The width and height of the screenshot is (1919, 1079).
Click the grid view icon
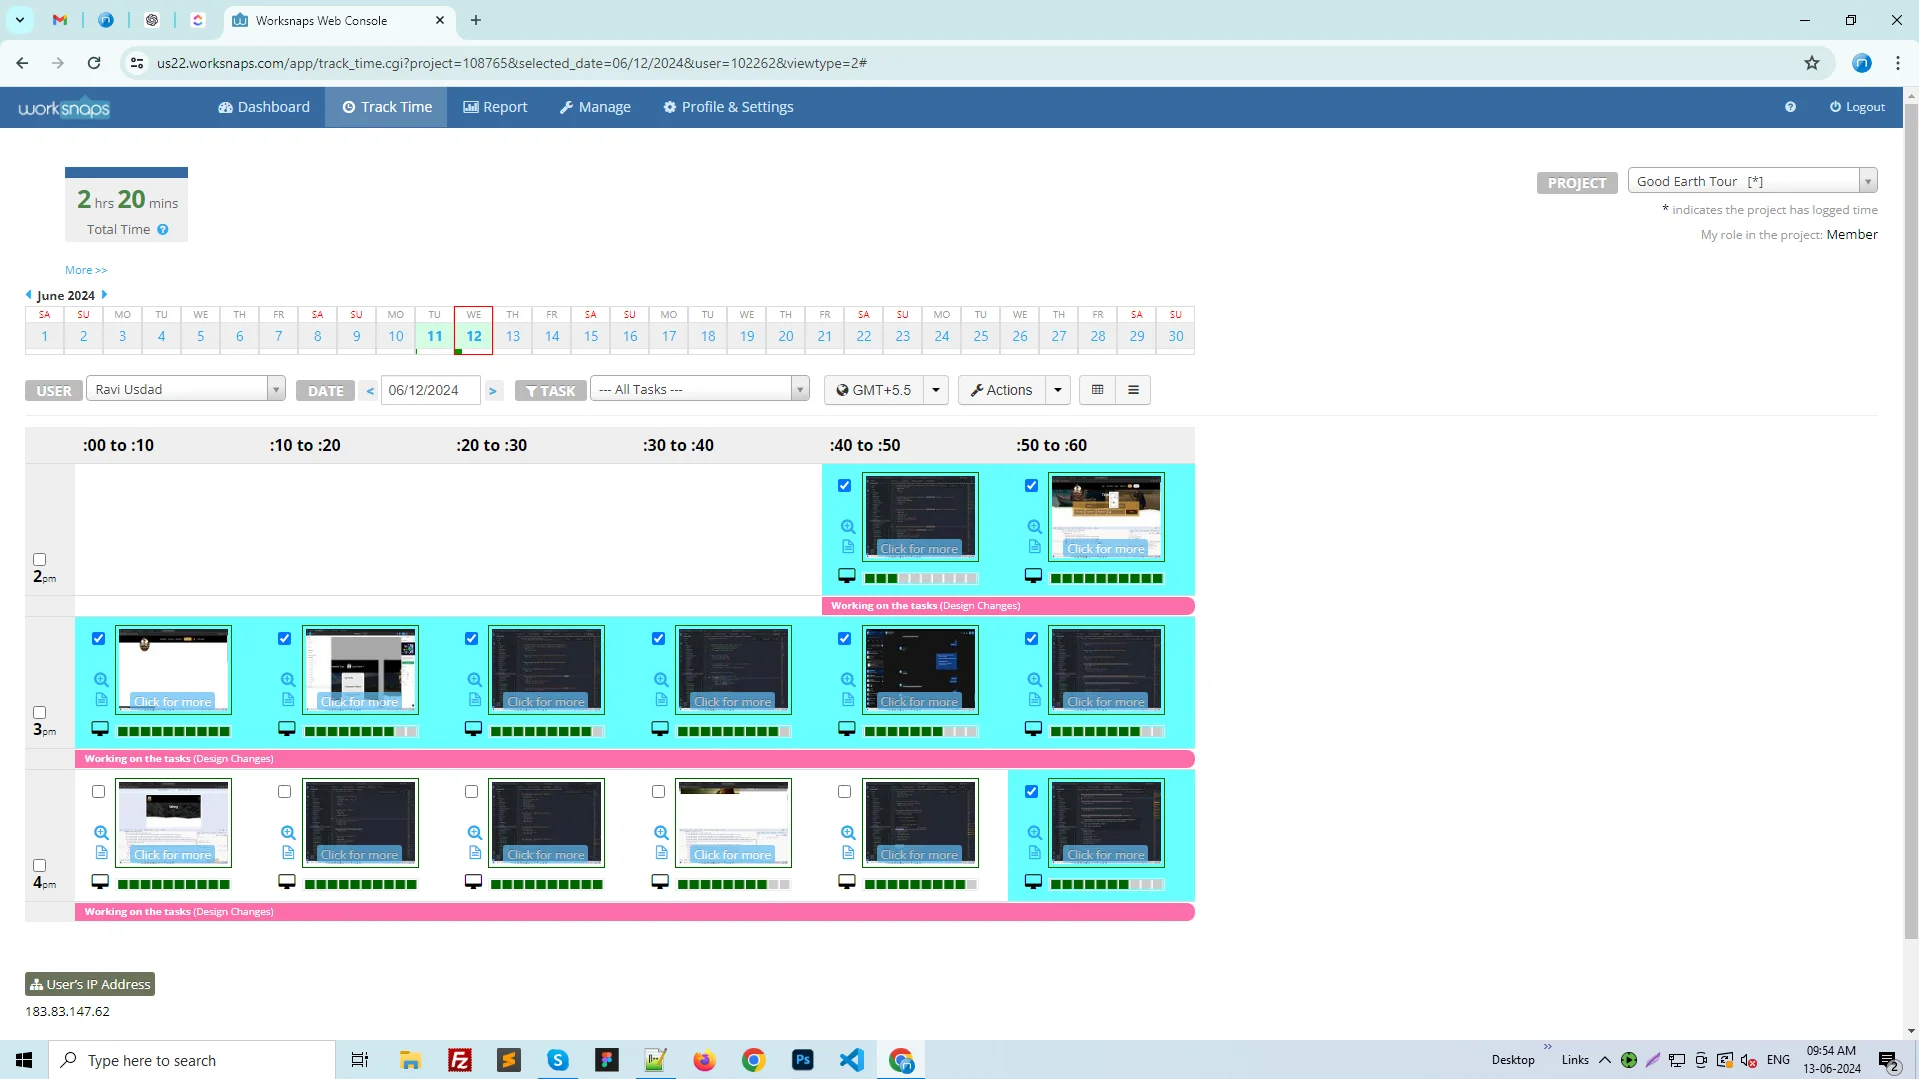pos(1097,390)
